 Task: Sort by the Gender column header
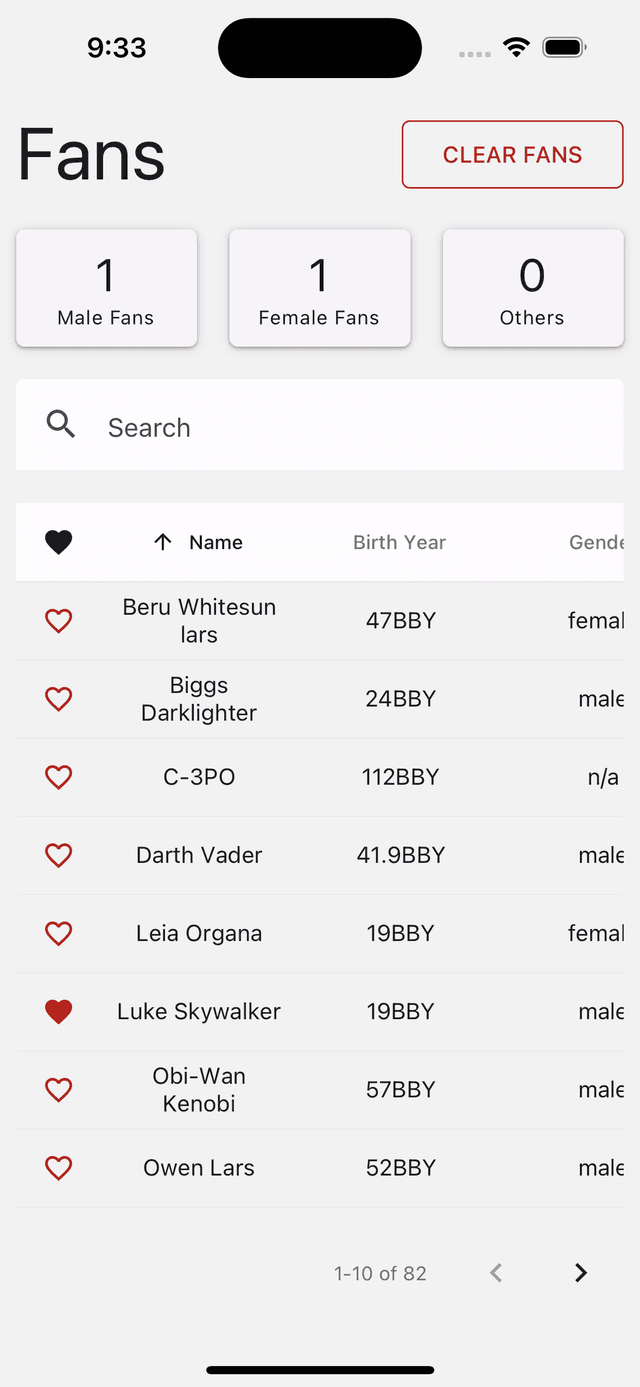pyautogui.click(x=596, y=542)
